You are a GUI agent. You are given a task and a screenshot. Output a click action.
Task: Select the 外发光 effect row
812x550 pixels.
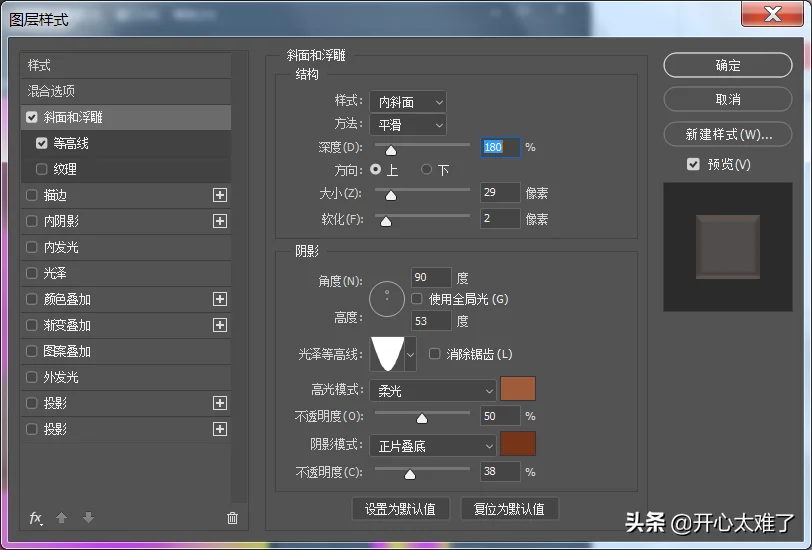point(126,377)
